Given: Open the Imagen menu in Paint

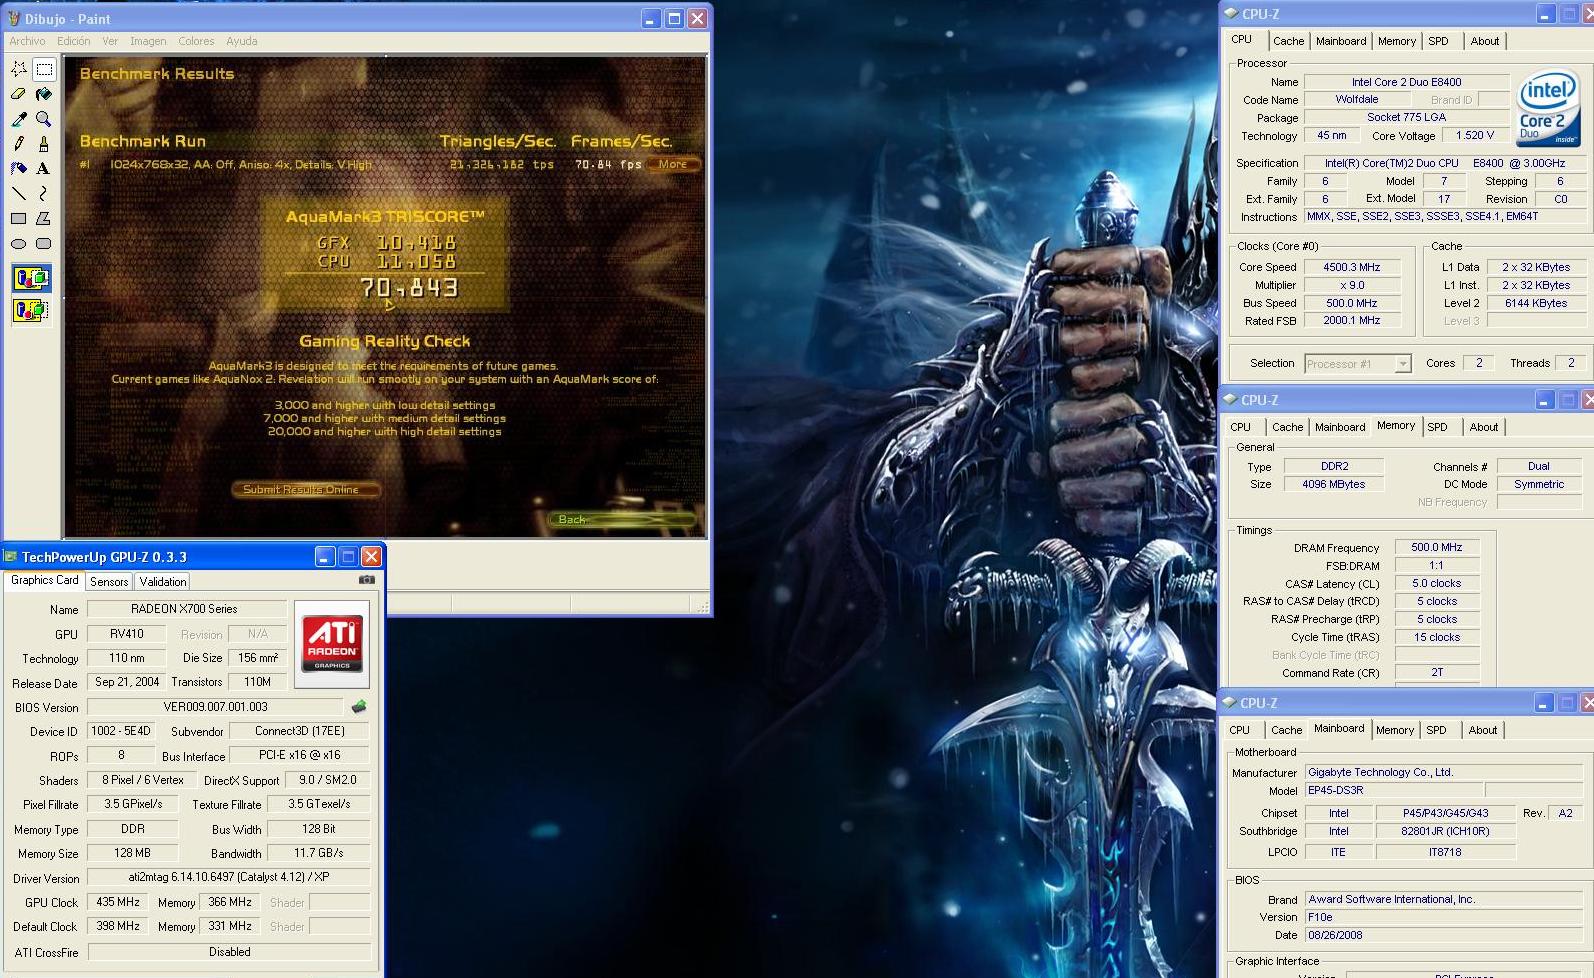Looking at the screenshot, I should coord(148,41).
